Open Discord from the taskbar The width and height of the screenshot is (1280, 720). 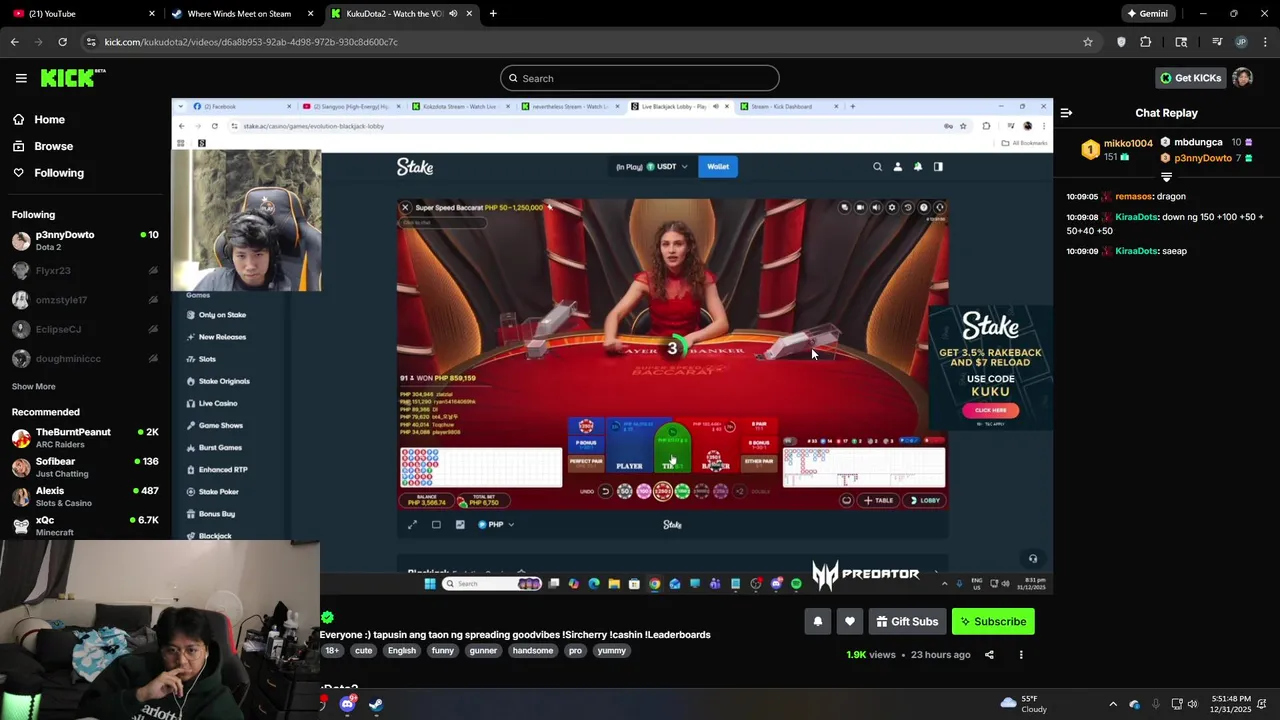(347, 704)
